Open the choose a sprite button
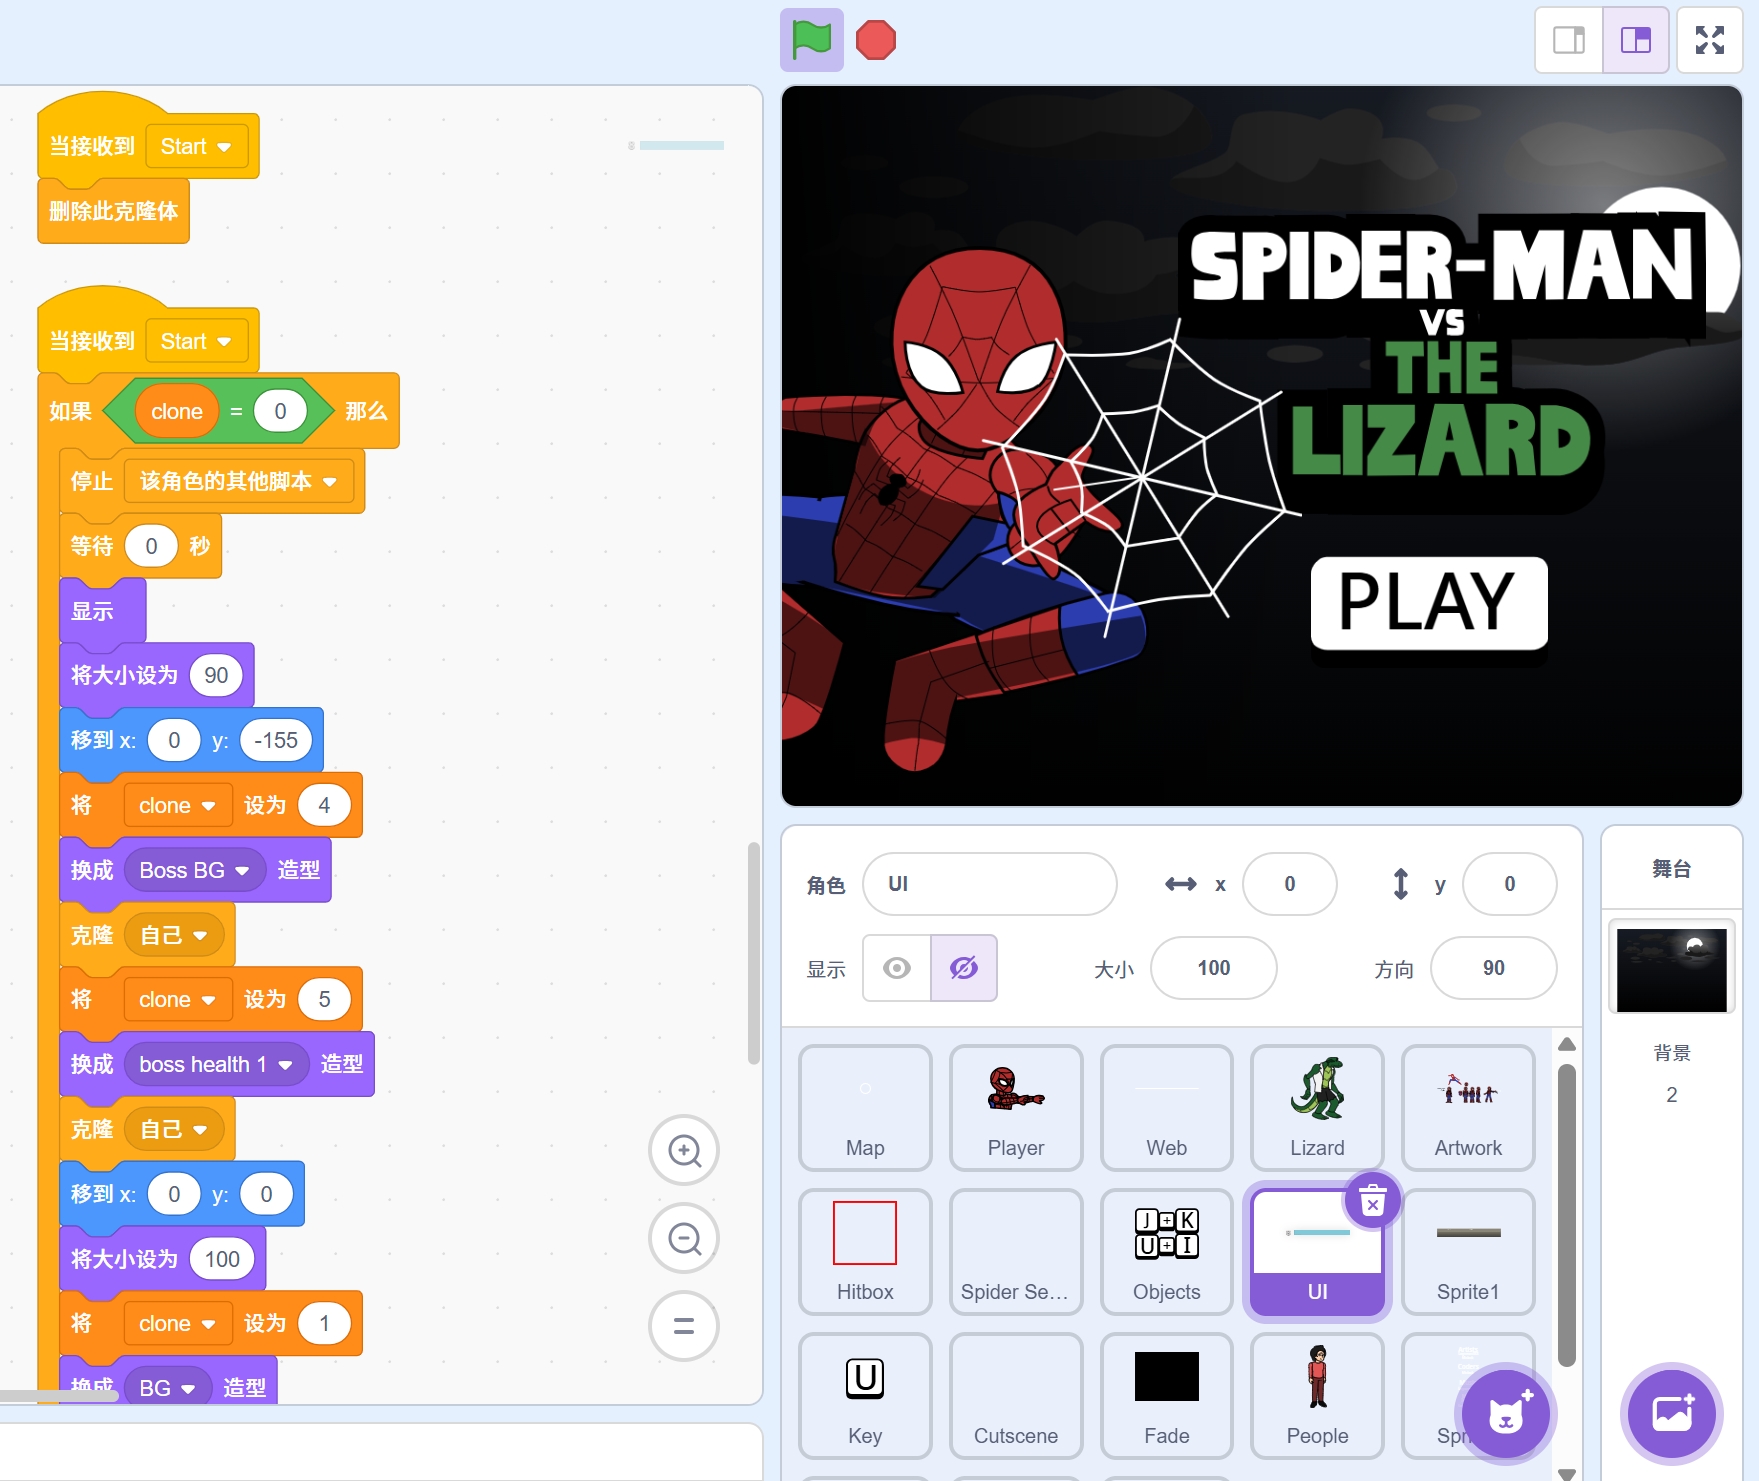This screenshot has height=1481, width=1759. pyautogui.click(x=1505, y=1414)
